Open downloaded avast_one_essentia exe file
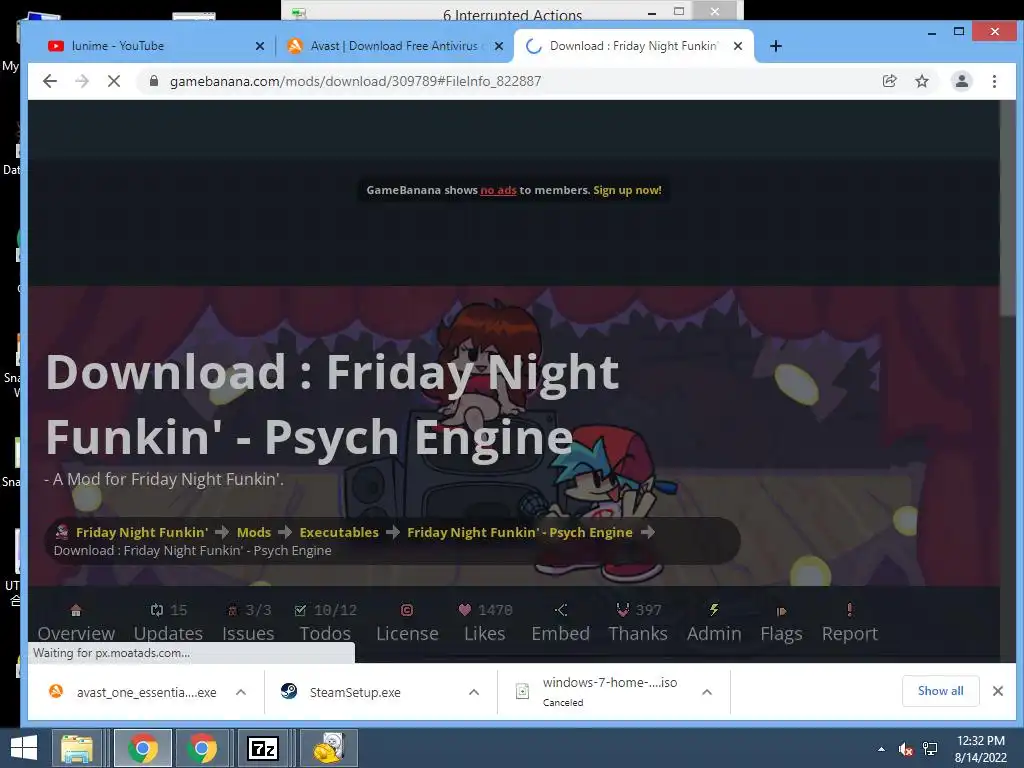 133,692
